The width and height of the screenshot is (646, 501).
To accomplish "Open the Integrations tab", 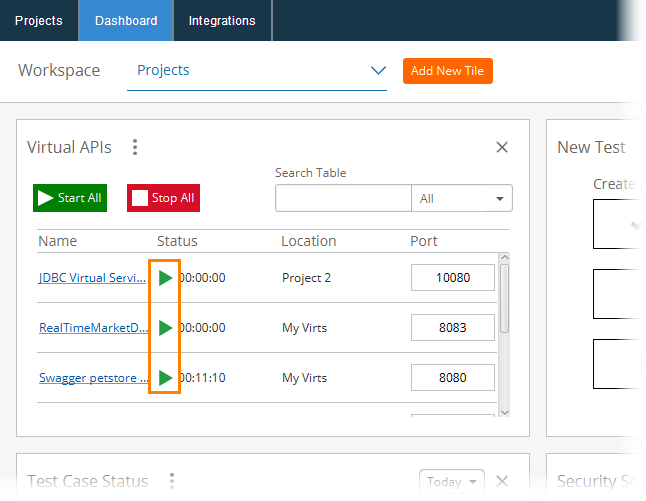I will [222, 21].
